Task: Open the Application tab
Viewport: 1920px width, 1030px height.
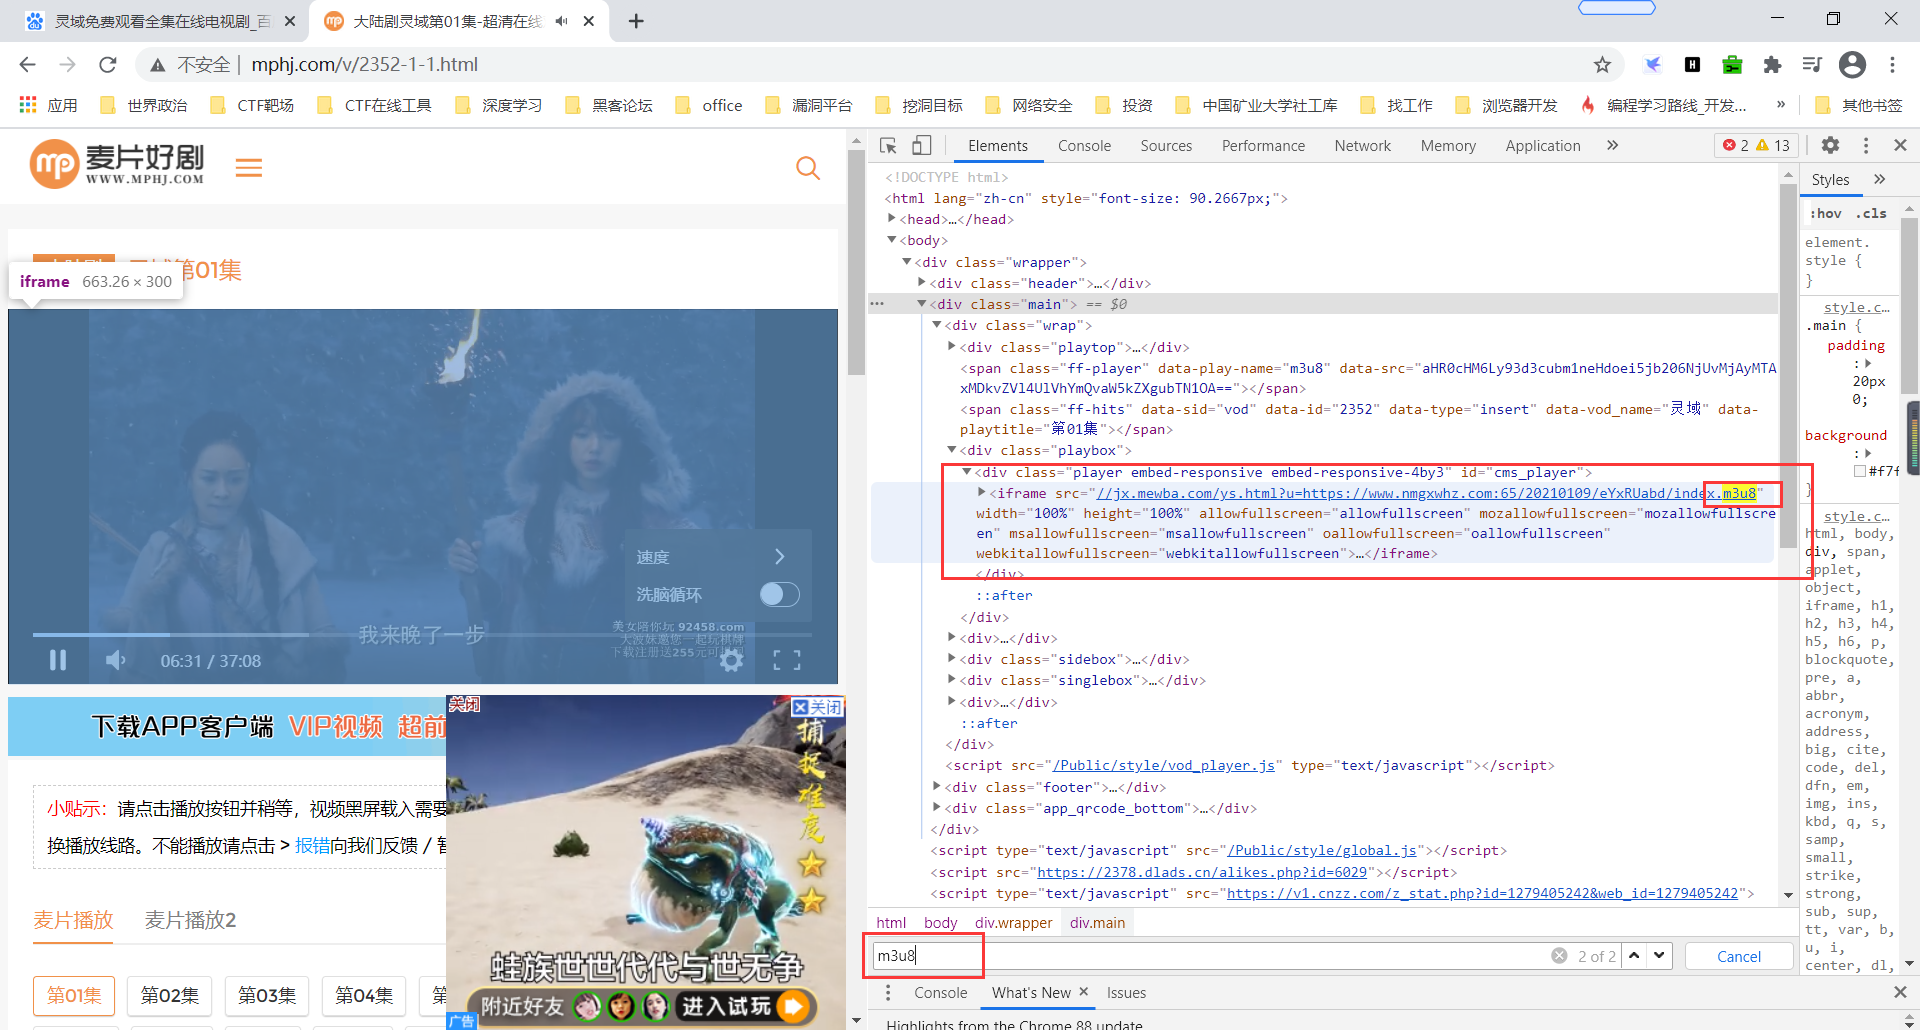Action: (1543, 146)
